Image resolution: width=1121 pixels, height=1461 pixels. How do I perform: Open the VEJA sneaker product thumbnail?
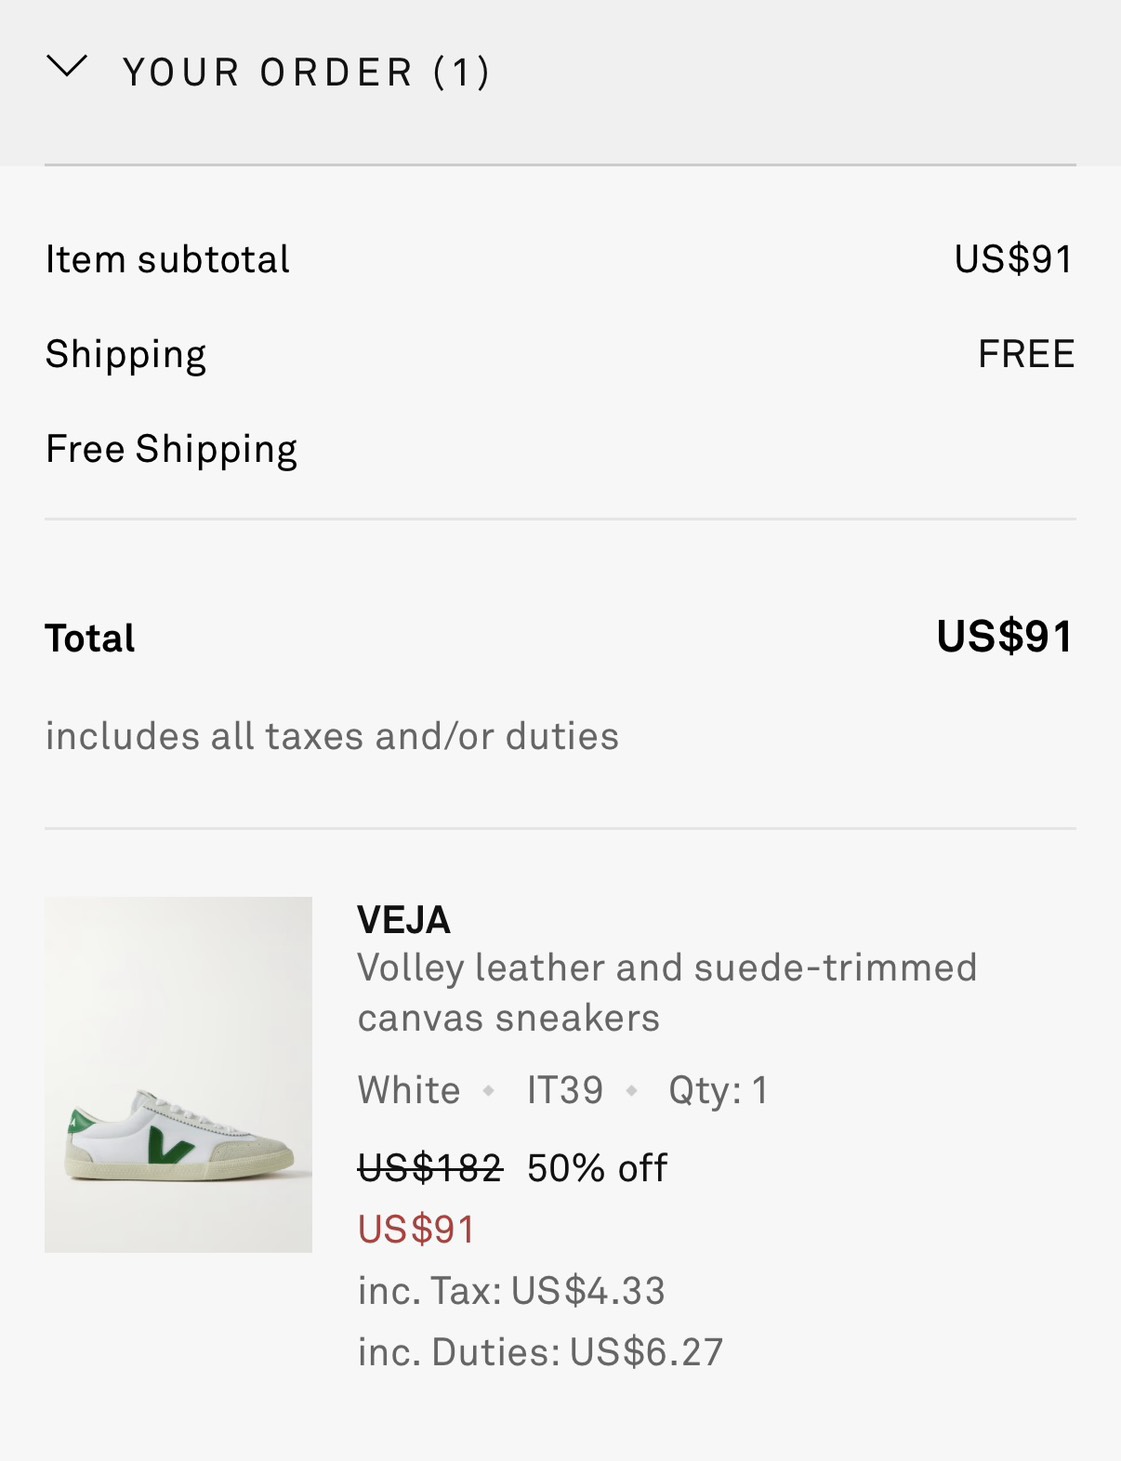pyautogui.click(x=178, y=1074)
